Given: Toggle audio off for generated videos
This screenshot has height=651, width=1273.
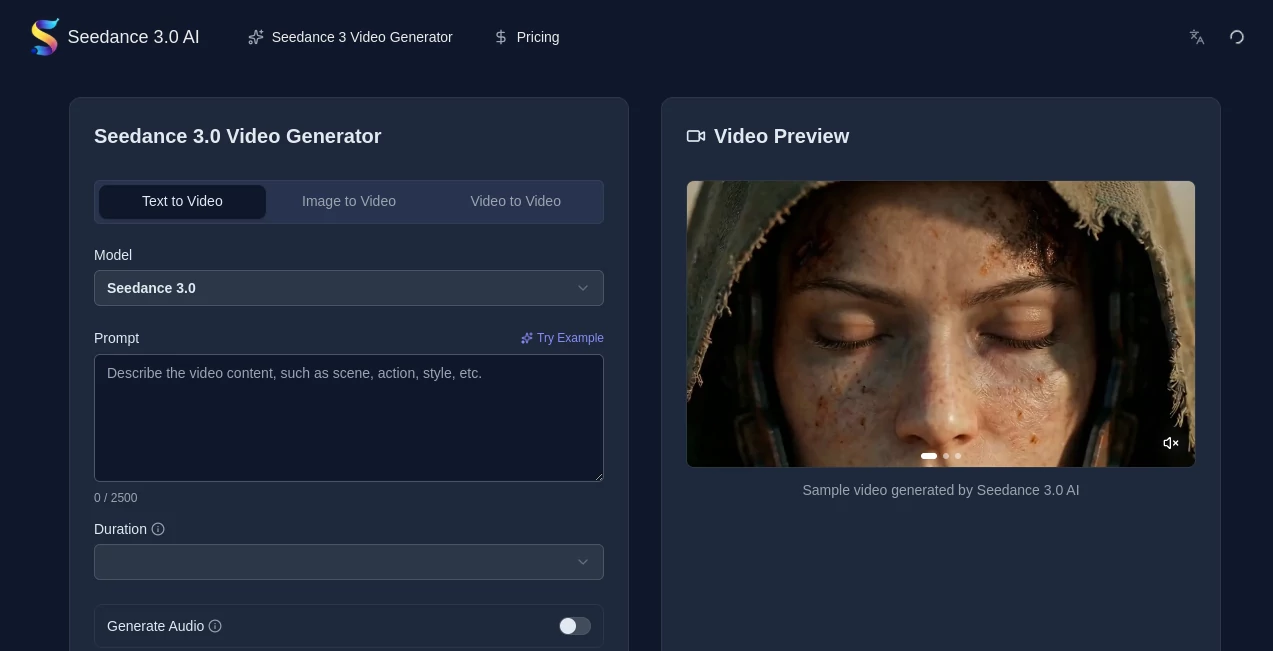Looking at the screenshot, I should point(574,626).
